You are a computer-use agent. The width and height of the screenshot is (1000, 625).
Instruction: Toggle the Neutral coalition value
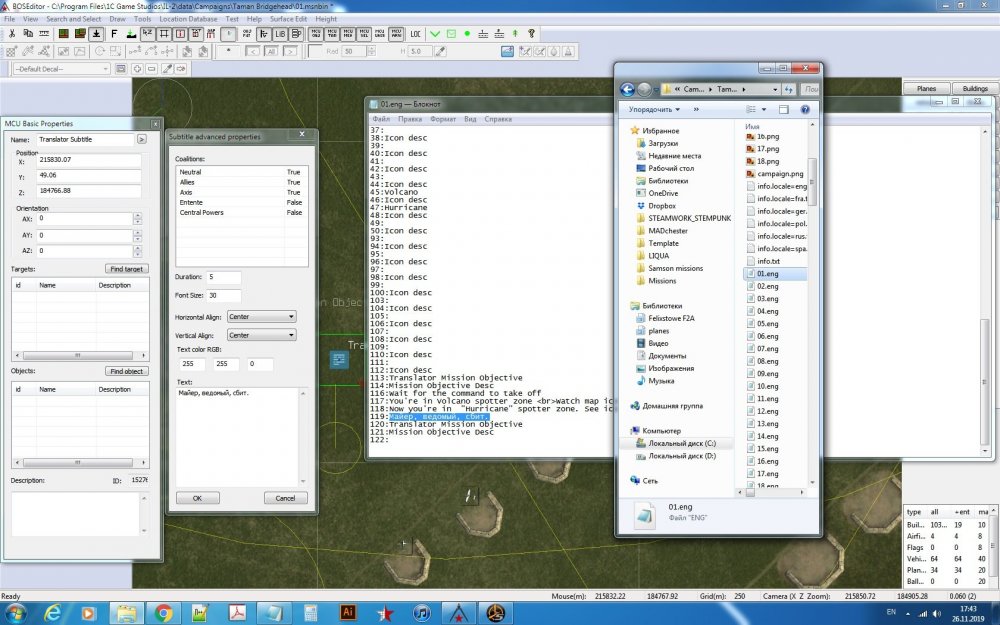[x=293, y=172]
